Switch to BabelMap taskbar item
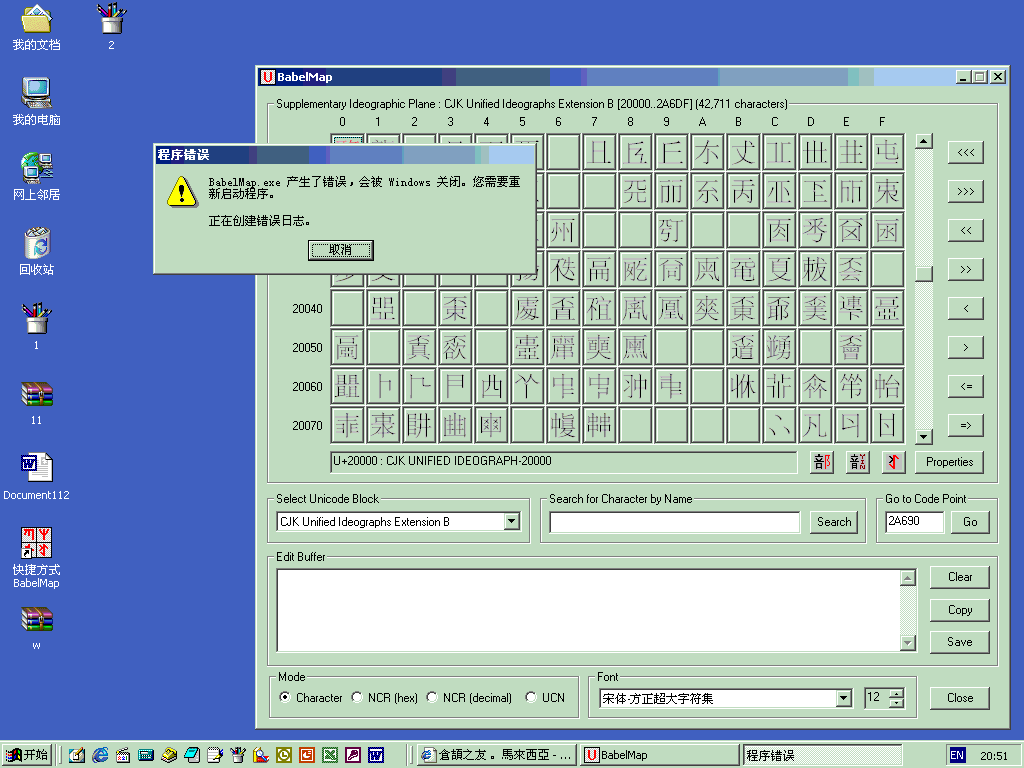The height and width of the screenshot is (768, 1024). tap(659, 755)
